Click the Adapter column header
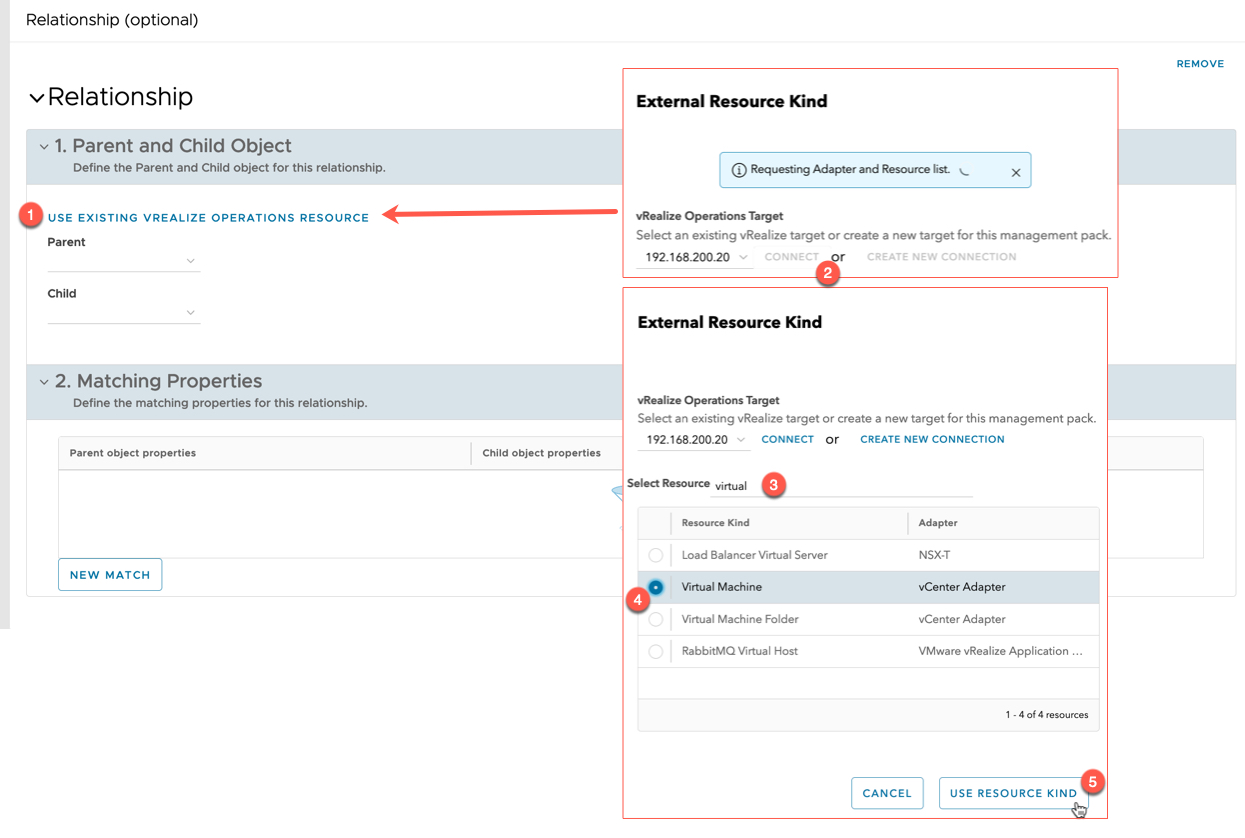The image size is (1245, 838). [x=938, y=523]
